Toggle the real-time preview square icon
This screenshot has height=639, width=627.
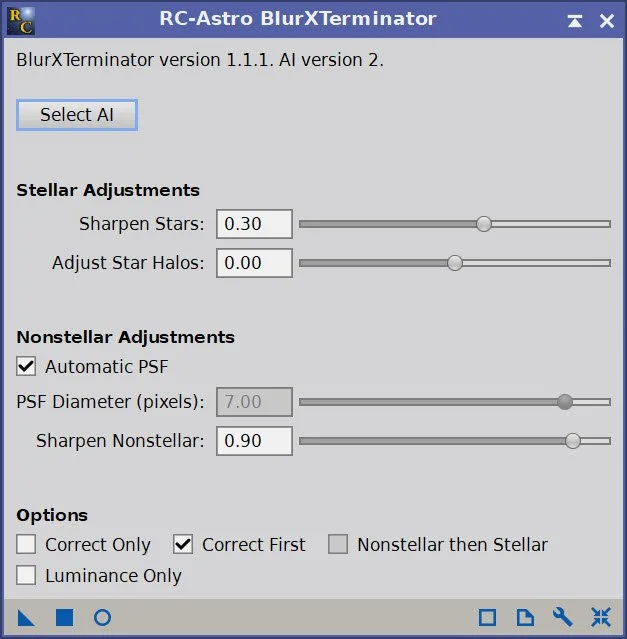(x=487, y=617)
